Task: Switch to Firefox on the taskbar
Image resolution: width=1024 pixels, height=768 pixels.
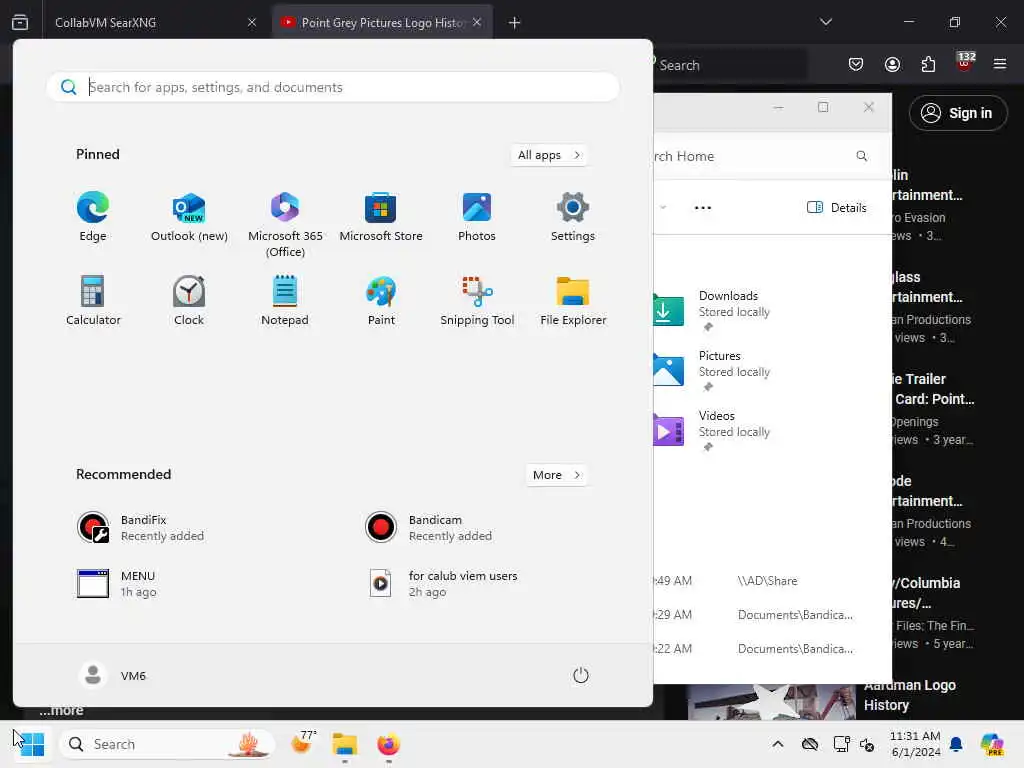Action: point(389,744)
